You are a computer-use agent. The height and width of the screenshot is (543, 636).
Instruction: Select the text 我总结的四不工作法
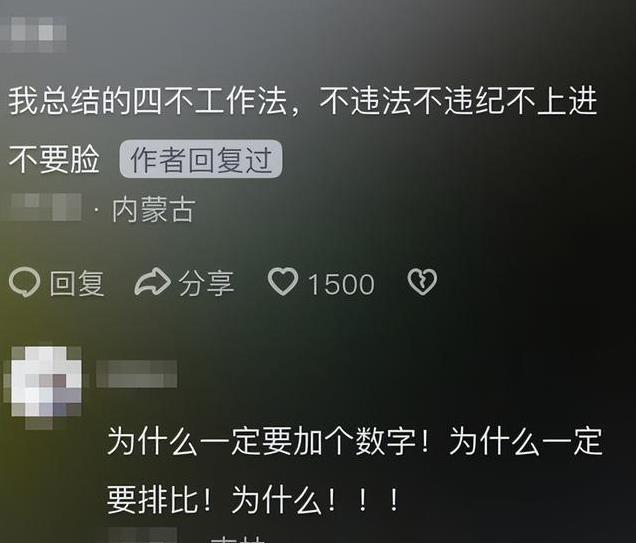click(148, 101)
